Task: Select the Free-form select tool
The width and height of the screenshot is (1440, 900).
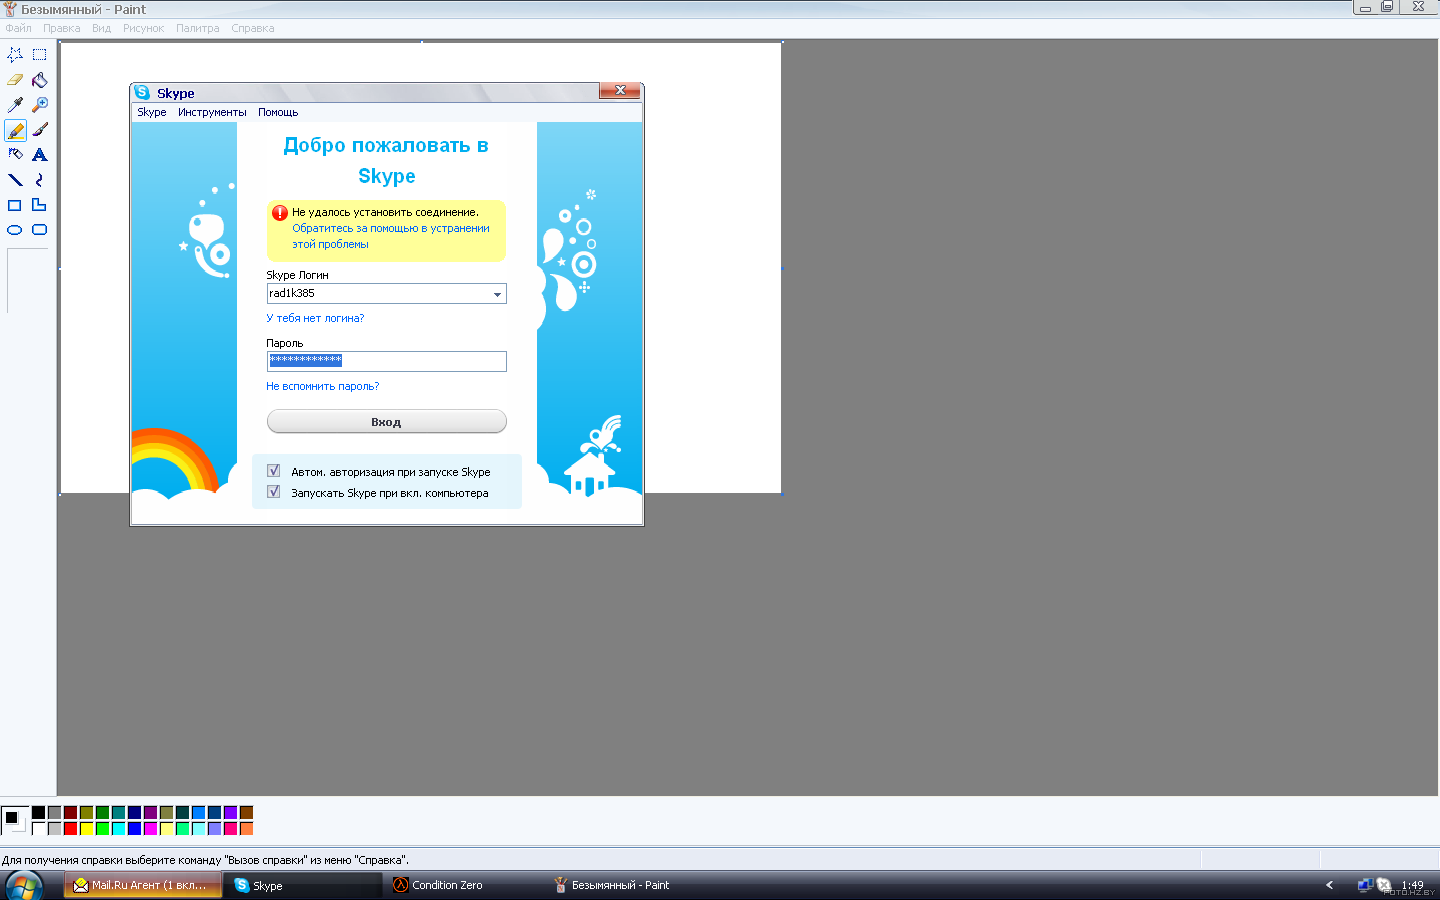Action: pos(15,55)
